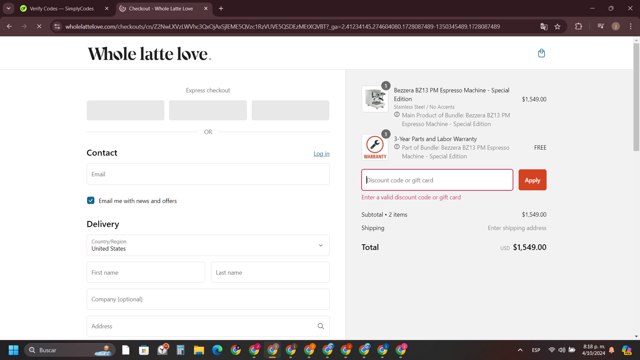Show hidden system tray icons chevron
Viewport: 640px width, 360px height.
[520, 350]
